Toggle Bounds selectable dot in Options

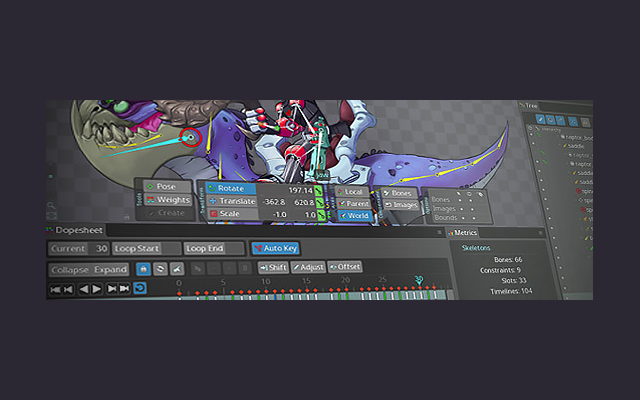(463, 218)
